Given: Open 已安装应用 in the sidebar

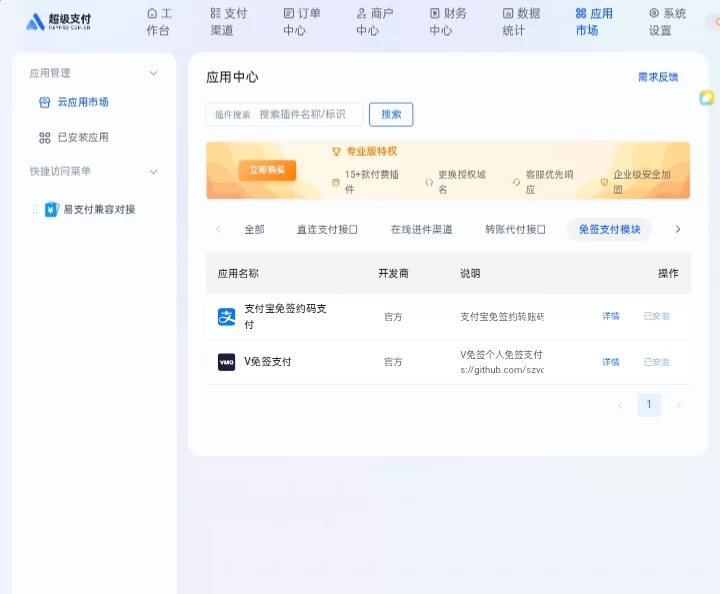Looking at the screenshot, I should pyautogui.click(x=82, y=138).
